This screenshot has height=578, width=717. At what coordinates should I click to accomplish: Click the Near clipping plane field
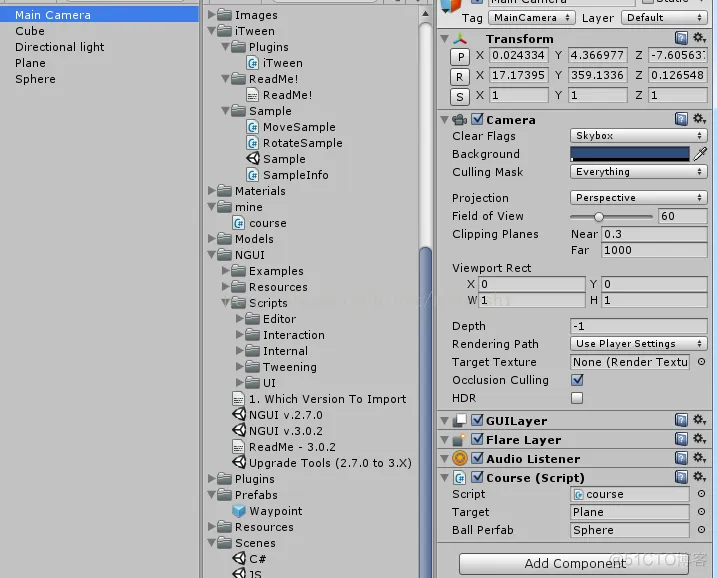click(654, 234)
